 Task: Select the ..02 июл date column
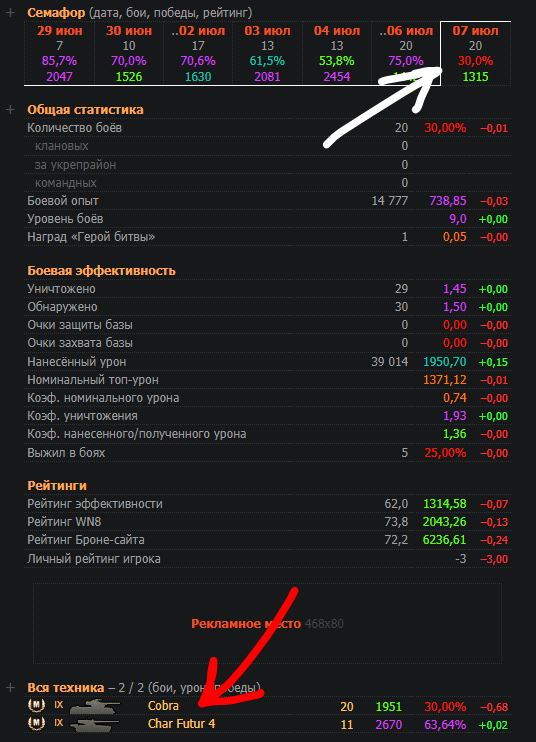tap(198, 53)
